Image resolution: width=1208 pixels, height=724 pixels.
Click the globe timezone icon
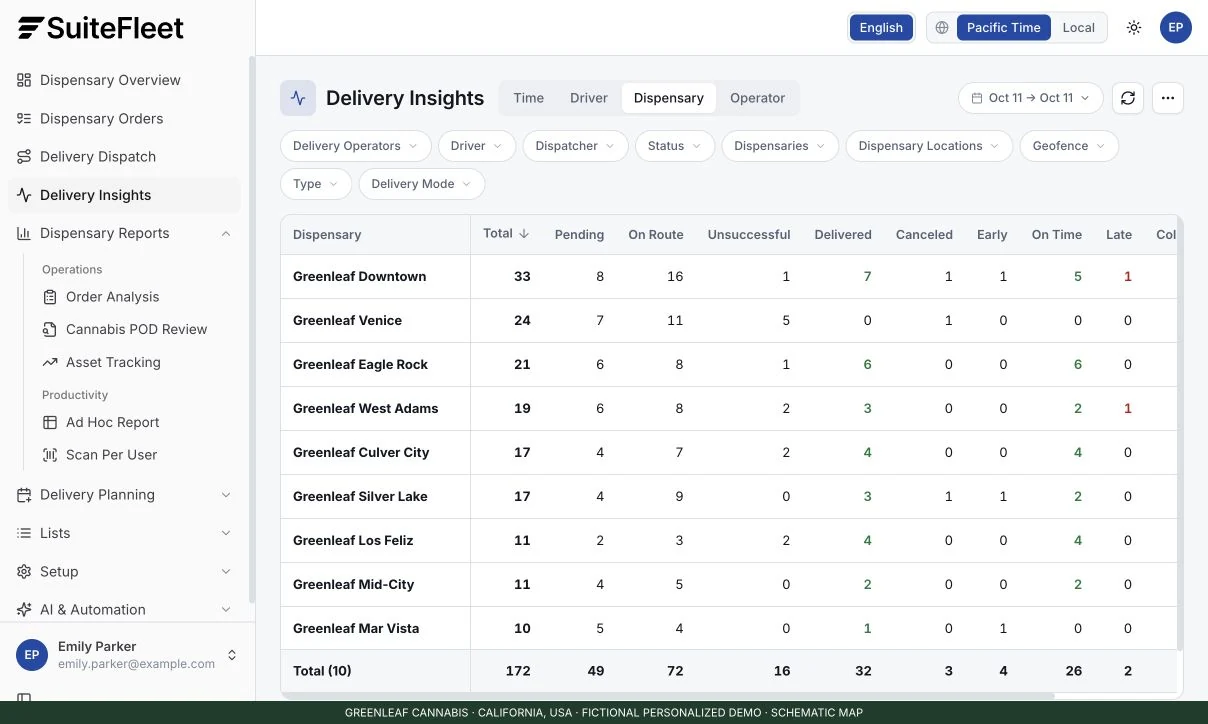click(x=942, y=28)
